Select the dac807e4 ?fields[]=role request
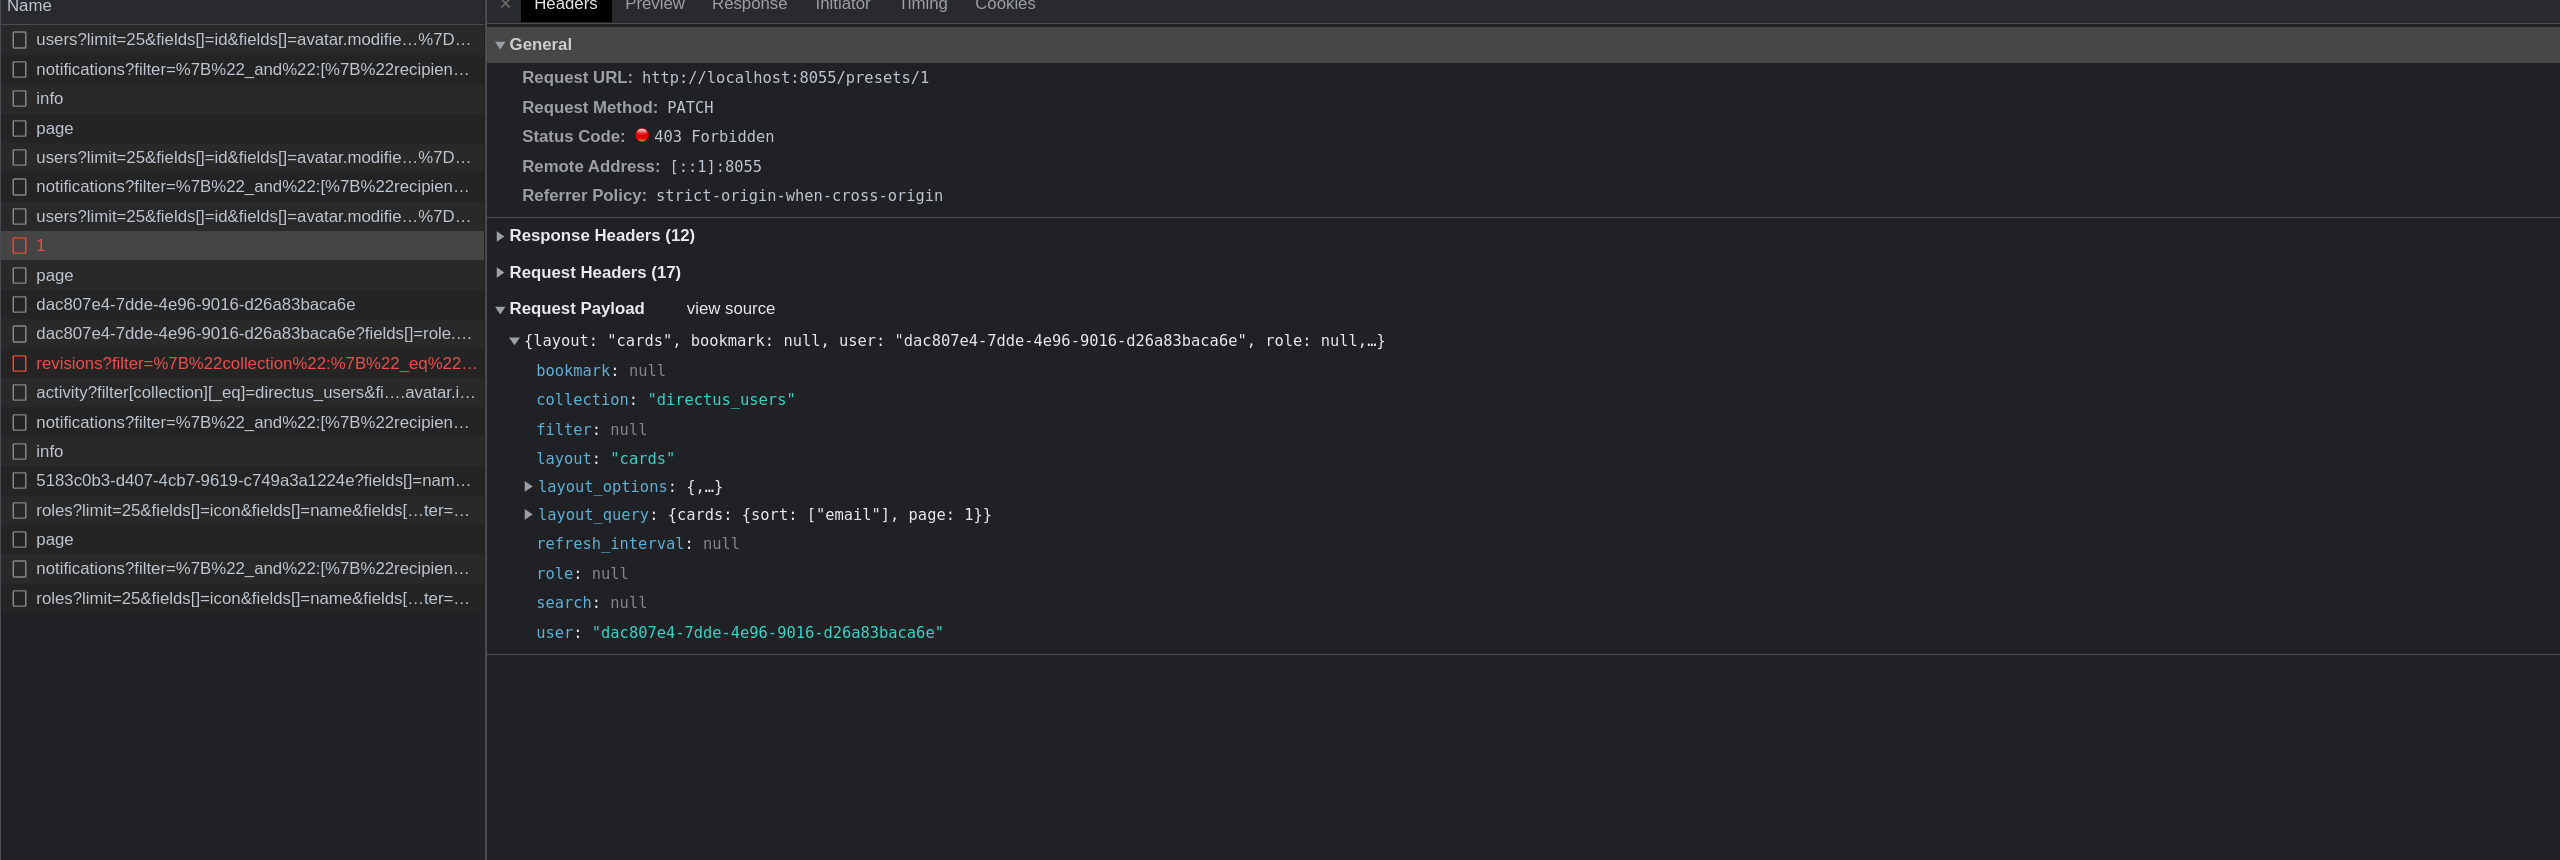2560x860 pixels. coord(242,334)
